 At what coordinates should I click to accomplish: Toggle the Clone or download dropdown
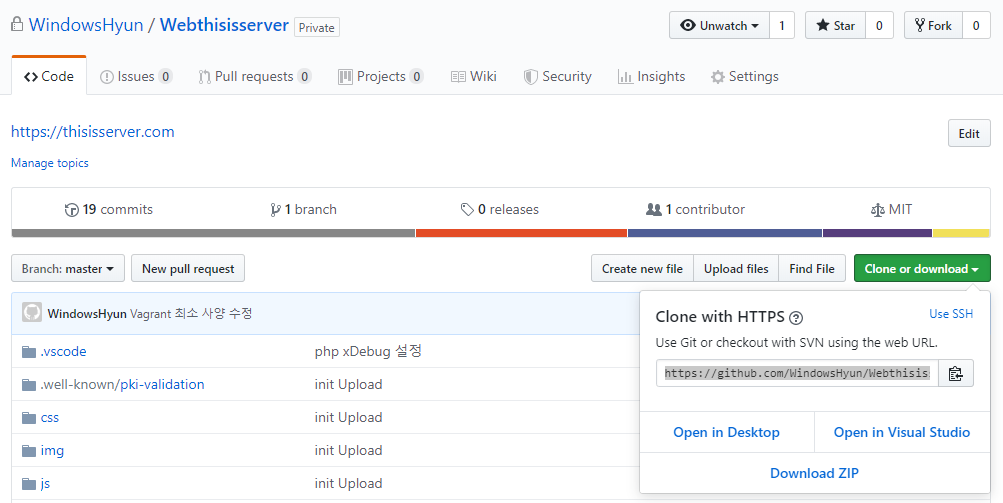(922, 269)
